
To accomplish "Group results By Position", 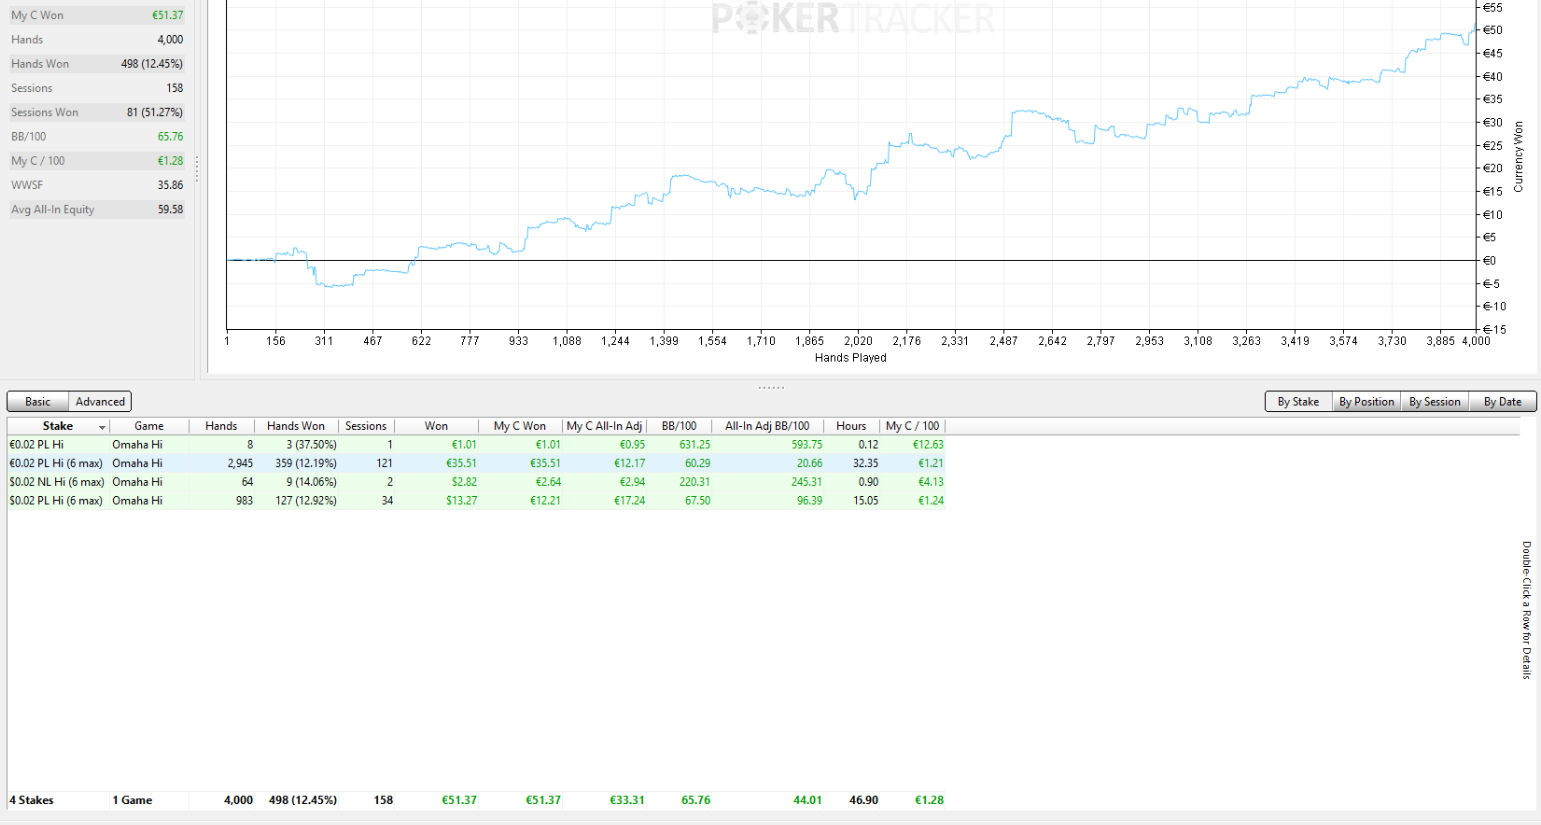I will (x=1366, y=402).
